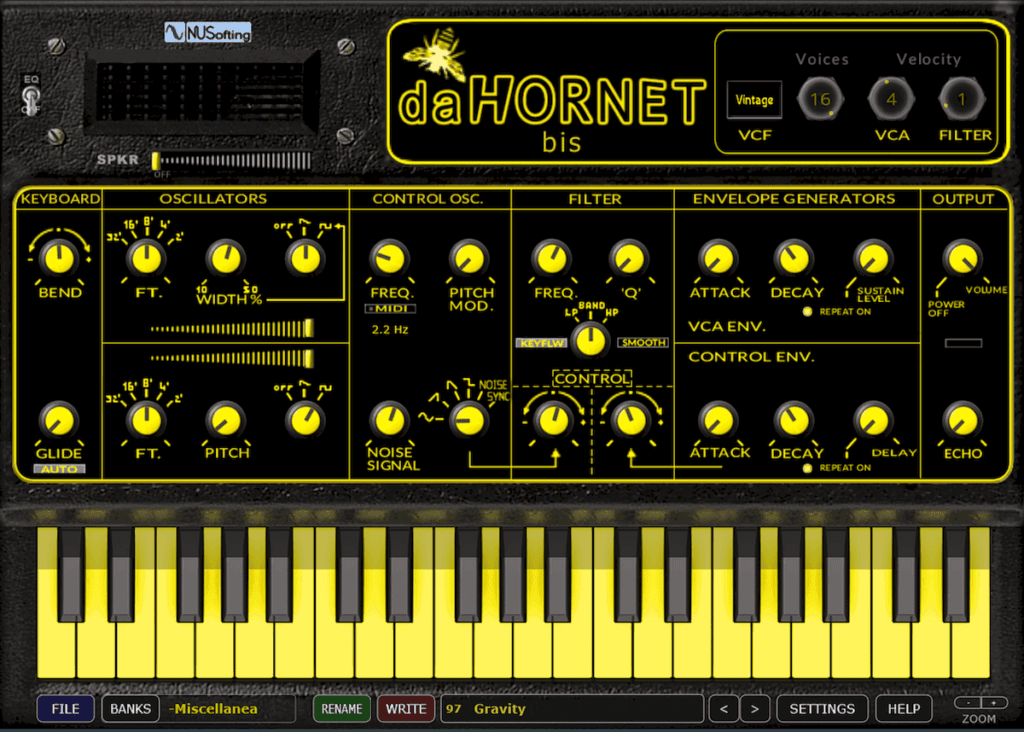Click the VCA ENV. DECAY knob
The height and width of the screenshot is (732, 1024).
(795, 258)
